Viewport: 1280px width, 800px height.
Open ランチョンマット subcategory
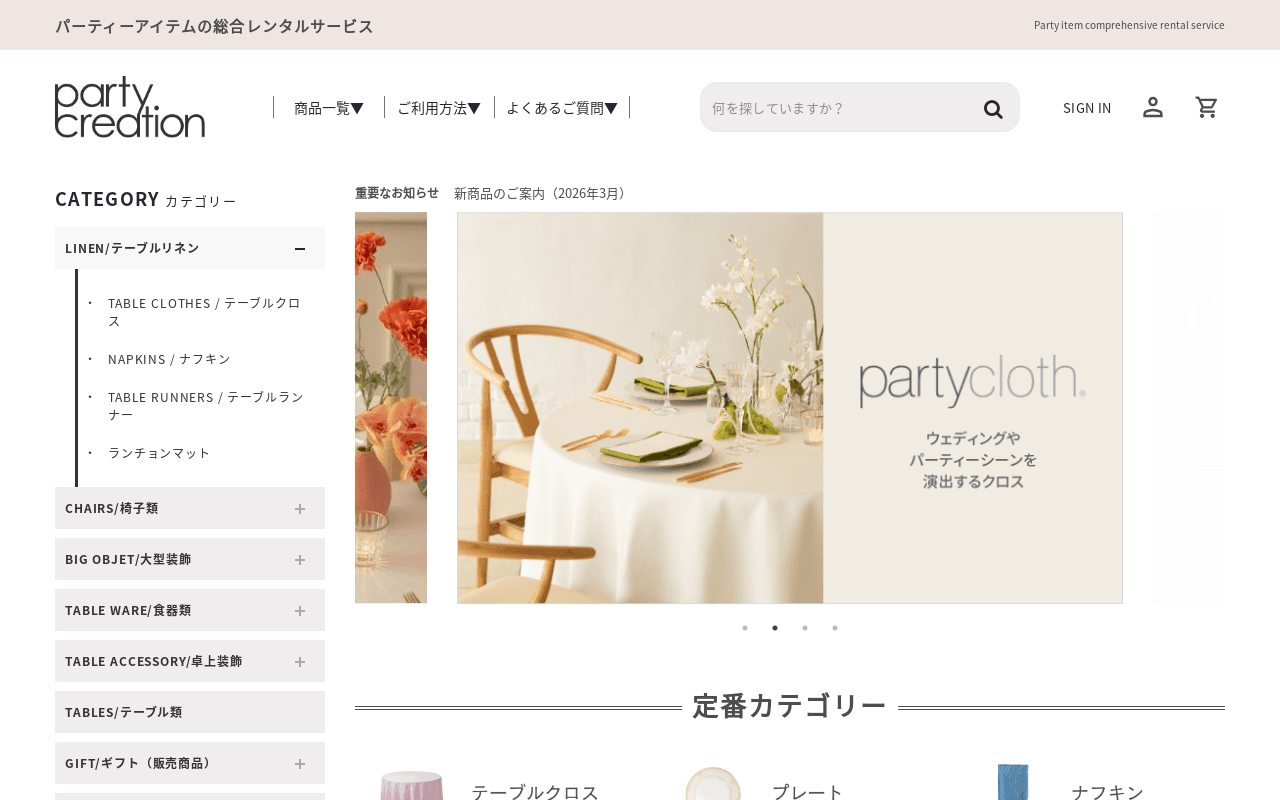click(159, 453)
